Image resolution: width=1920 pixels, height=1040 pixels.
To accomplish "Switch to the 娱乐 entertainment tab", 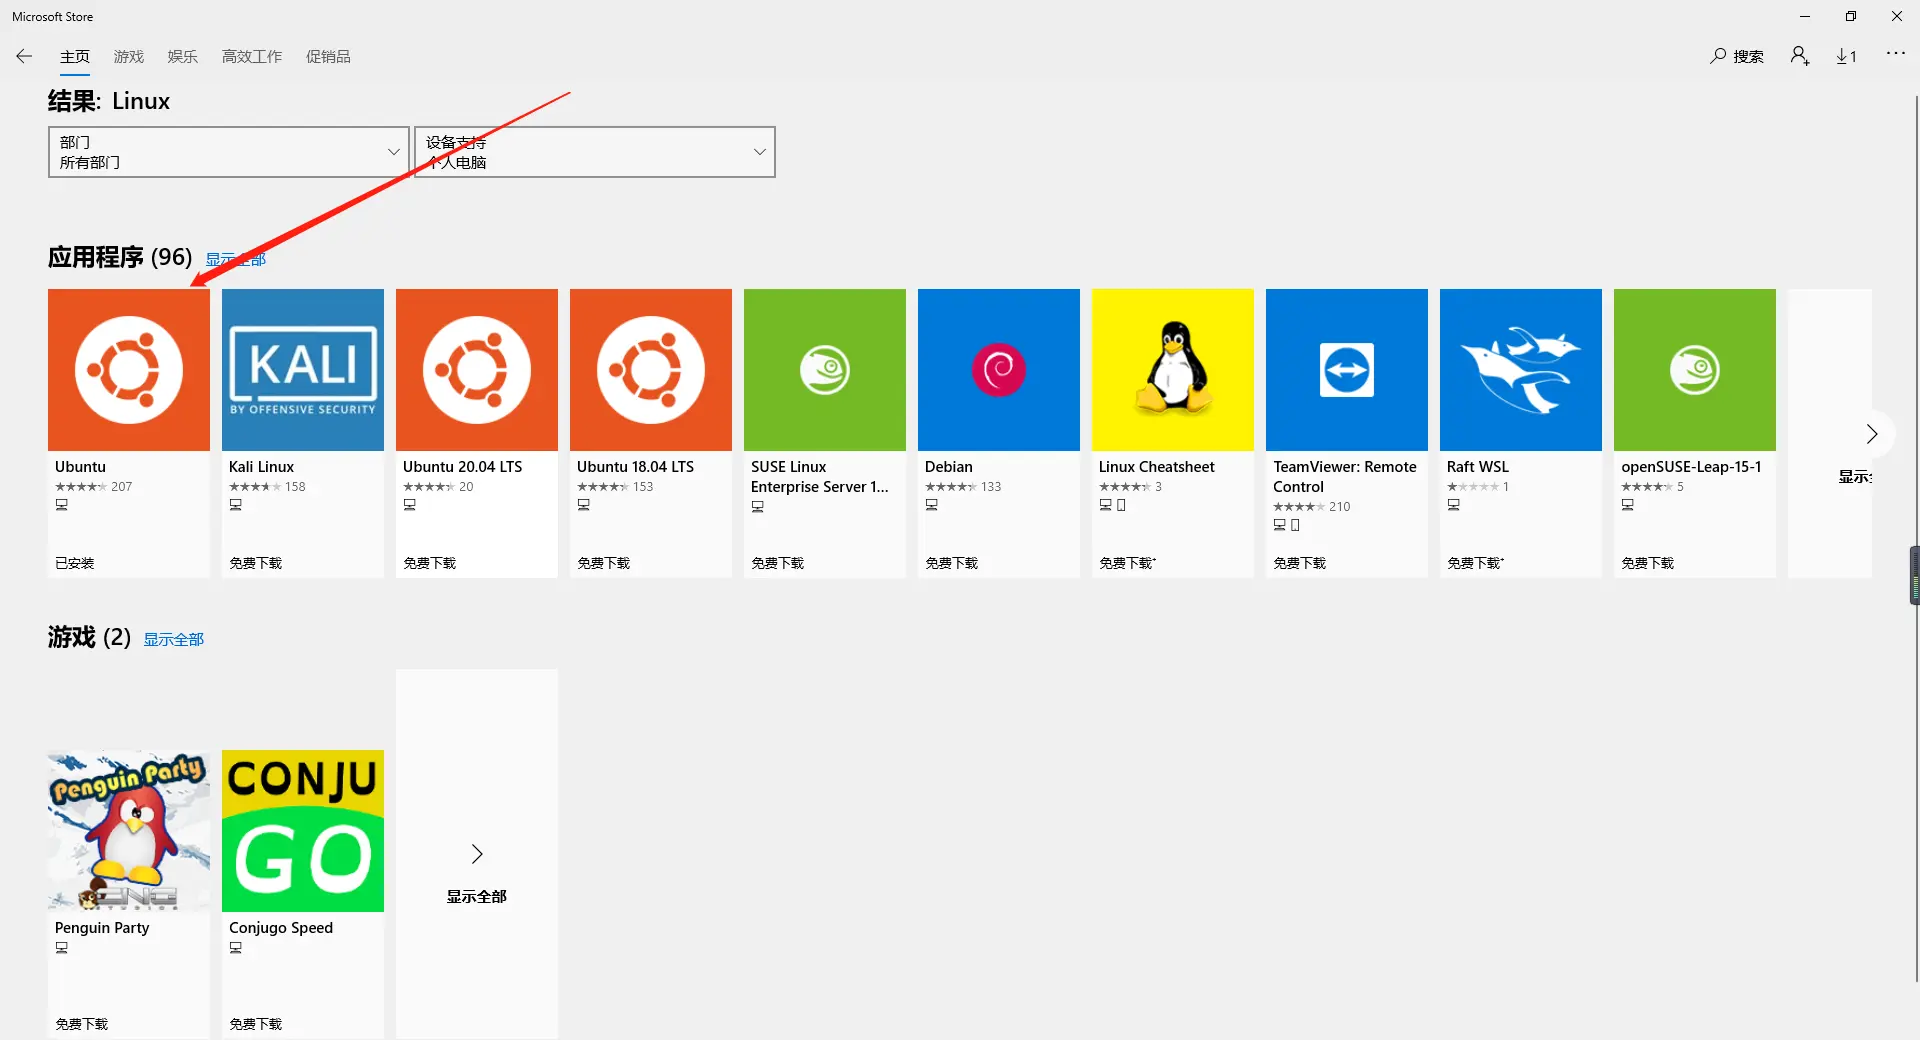I will point(183,57).
